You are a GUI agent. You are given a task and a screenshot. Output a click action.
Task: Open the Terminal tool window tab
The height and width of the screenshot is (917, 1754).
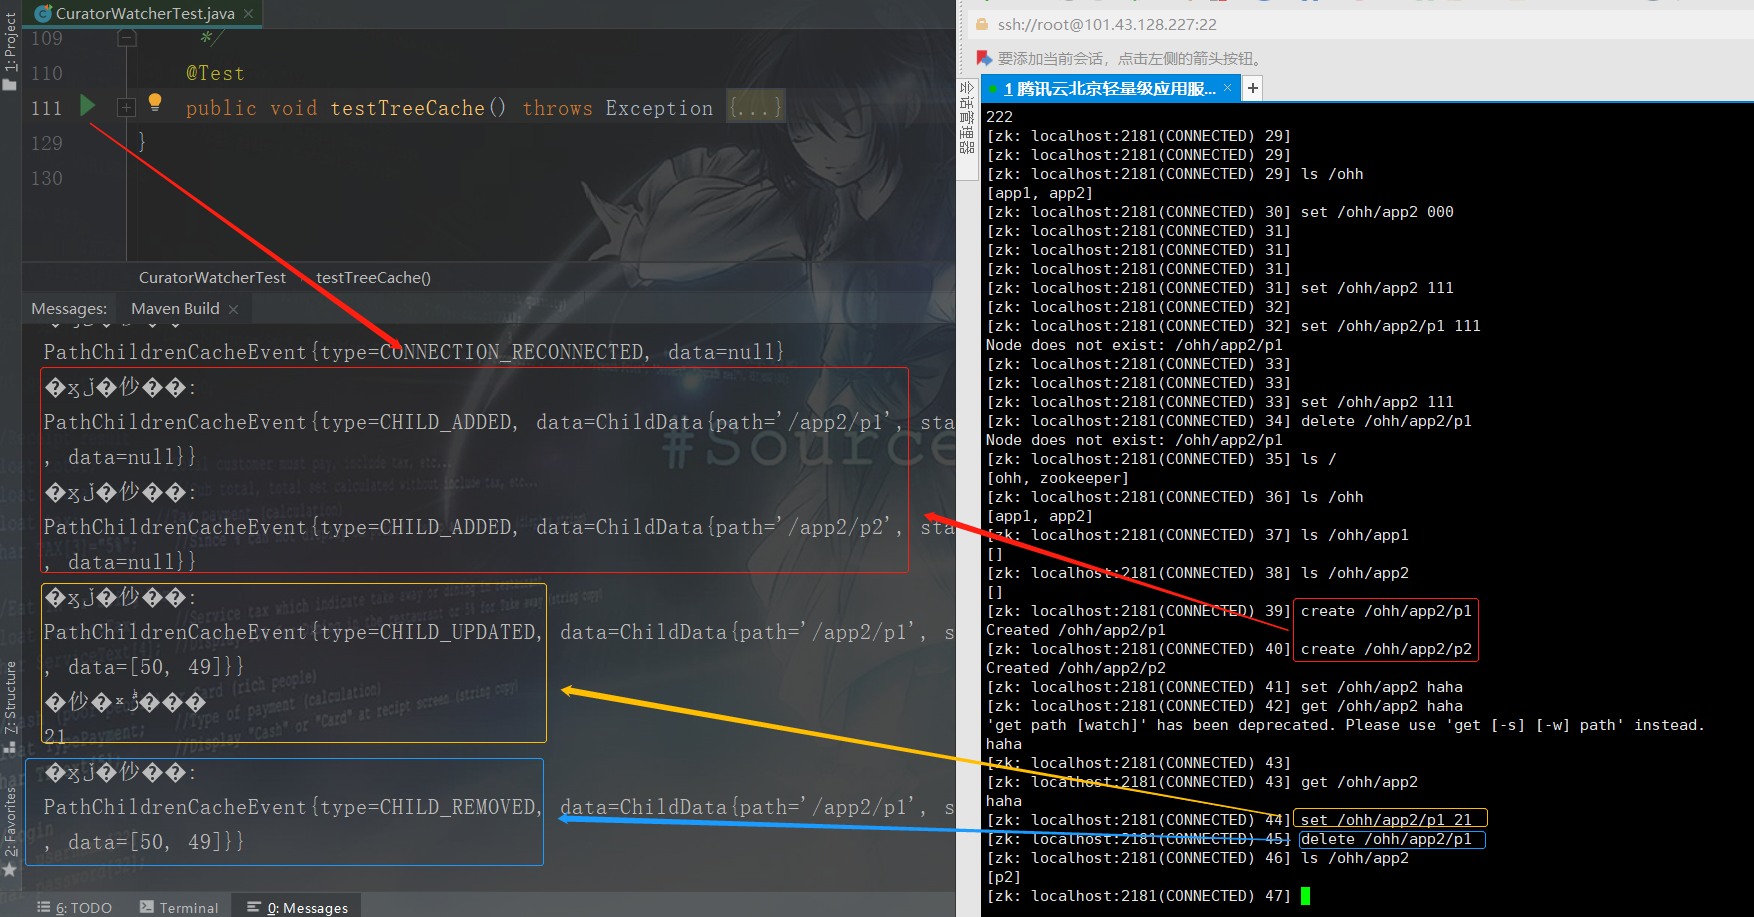[179, 907]
